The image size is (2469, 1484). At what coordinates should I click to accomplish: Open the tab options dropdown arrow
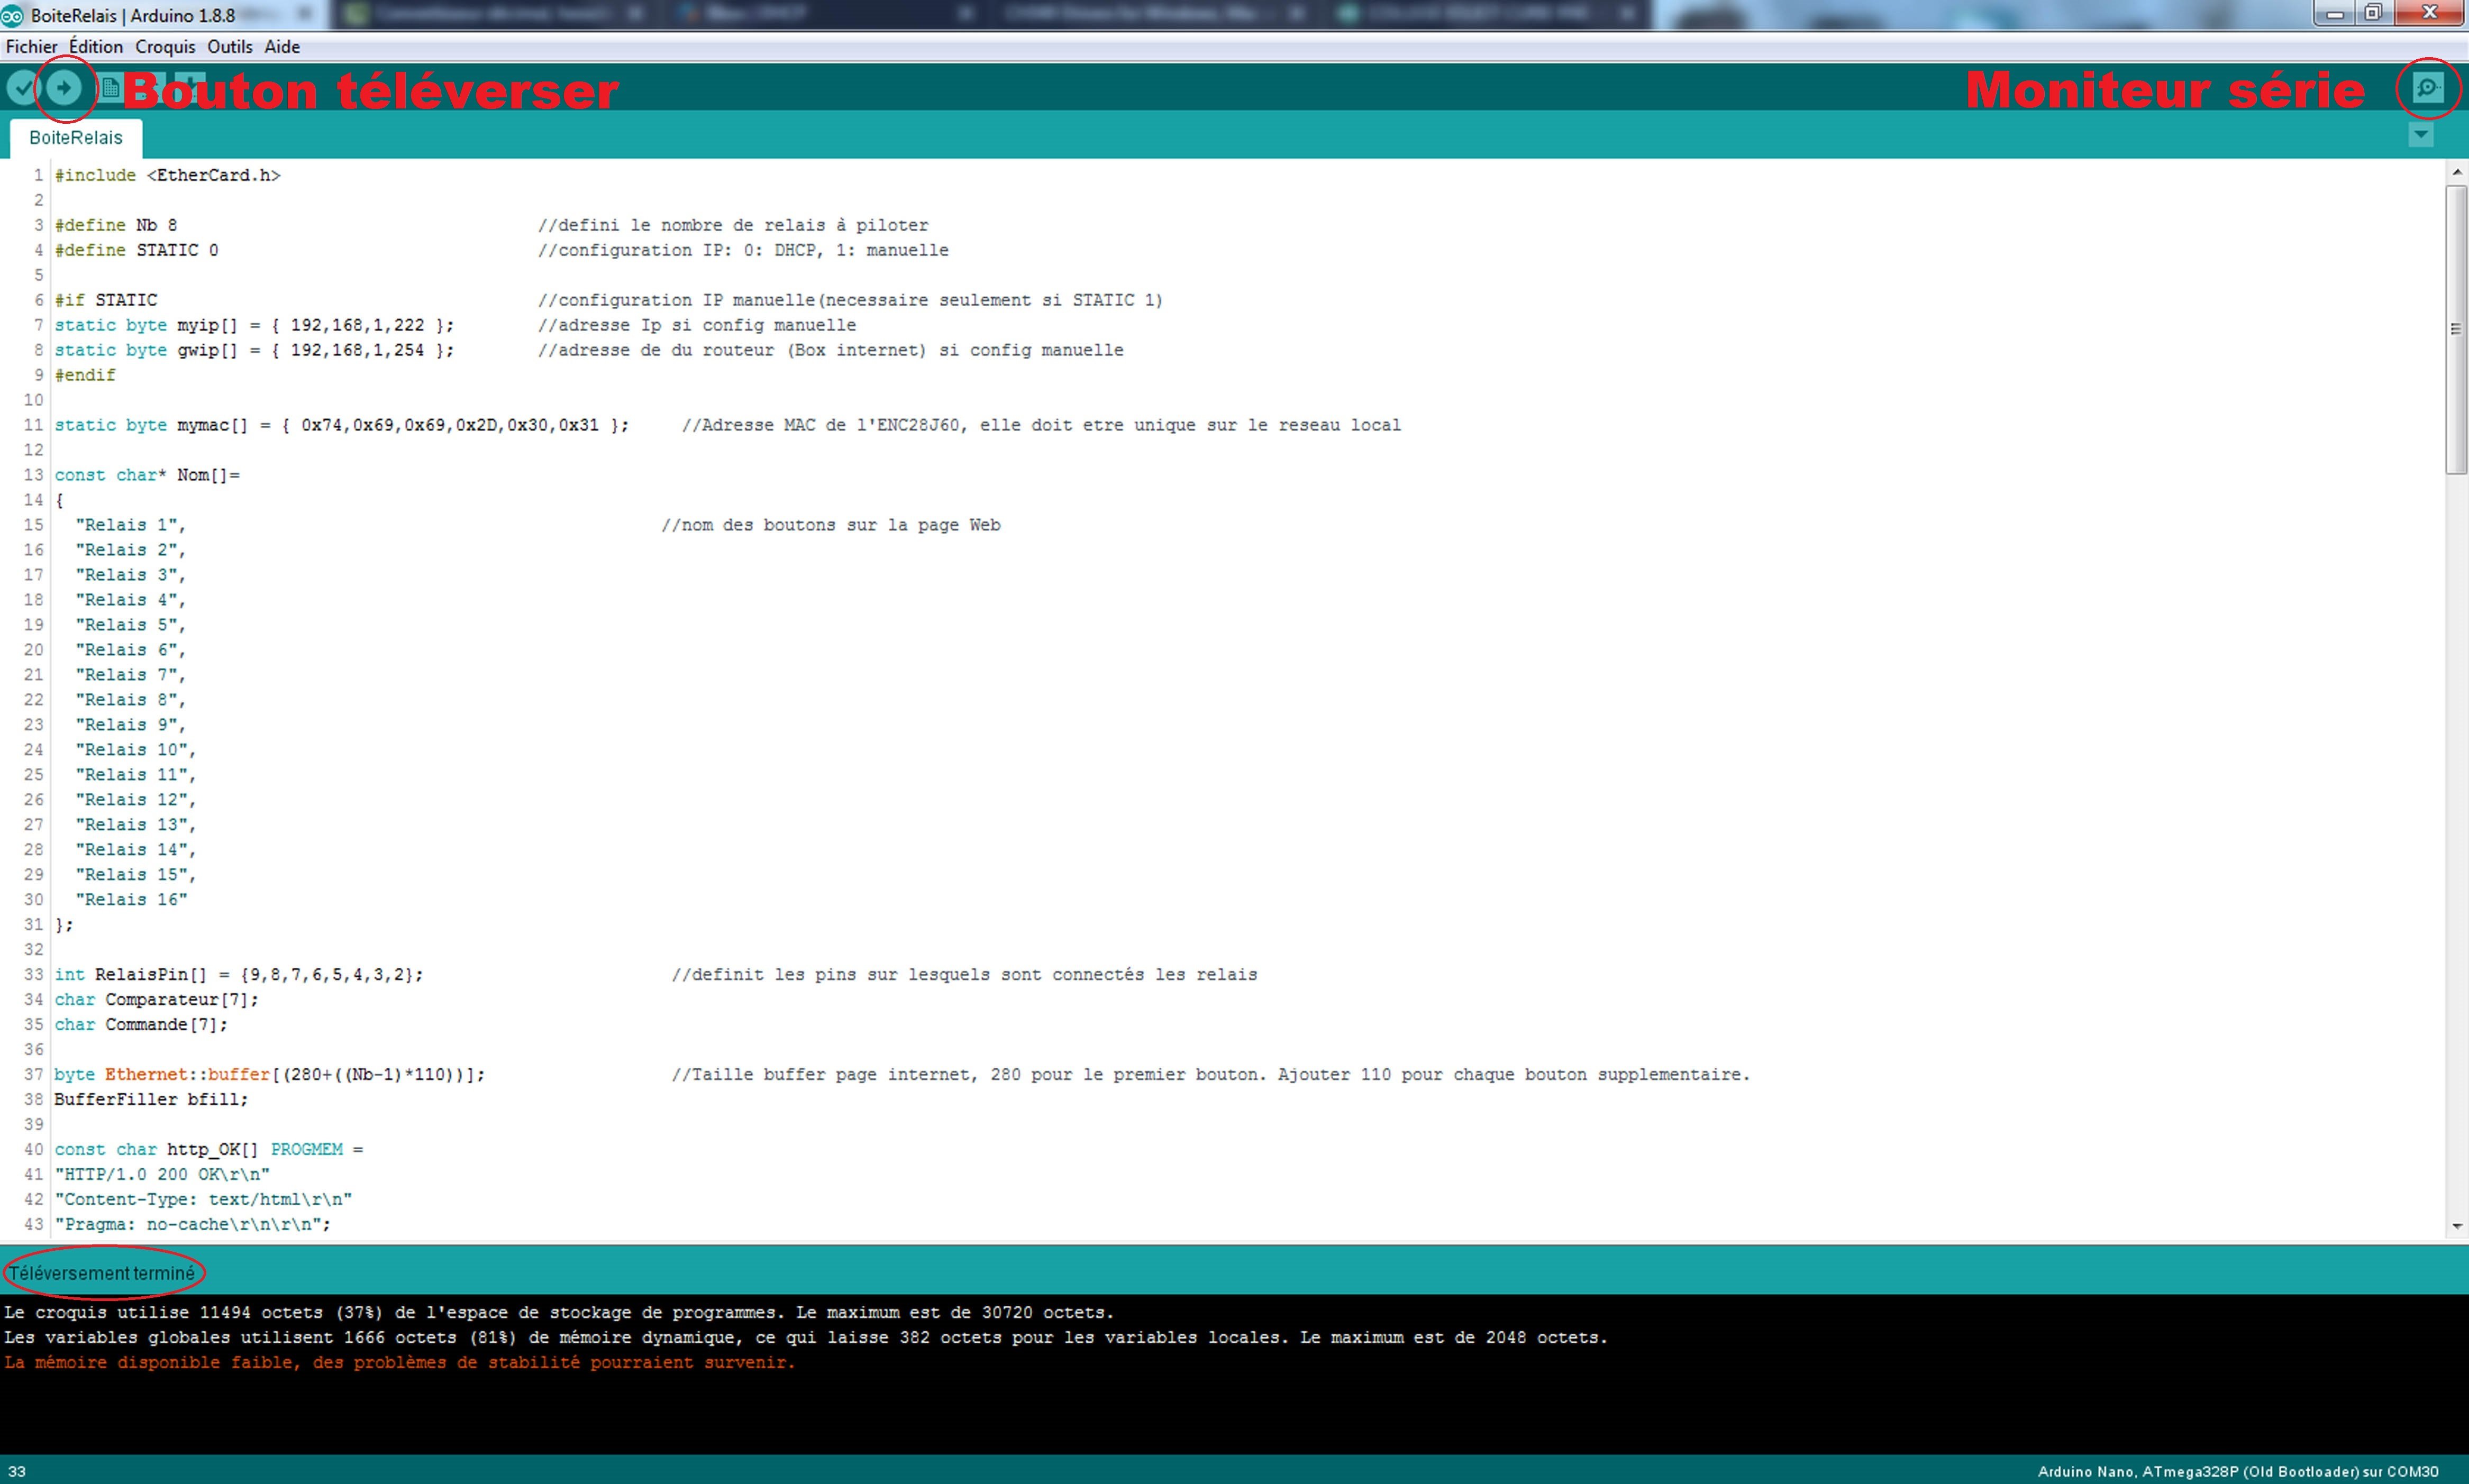pos(2421,134)
